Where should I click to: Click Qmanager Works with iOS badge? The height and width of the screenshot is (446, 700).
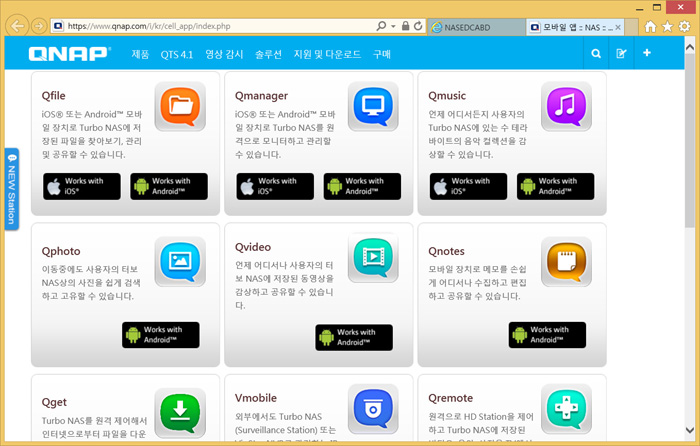[x=275, y=186]
